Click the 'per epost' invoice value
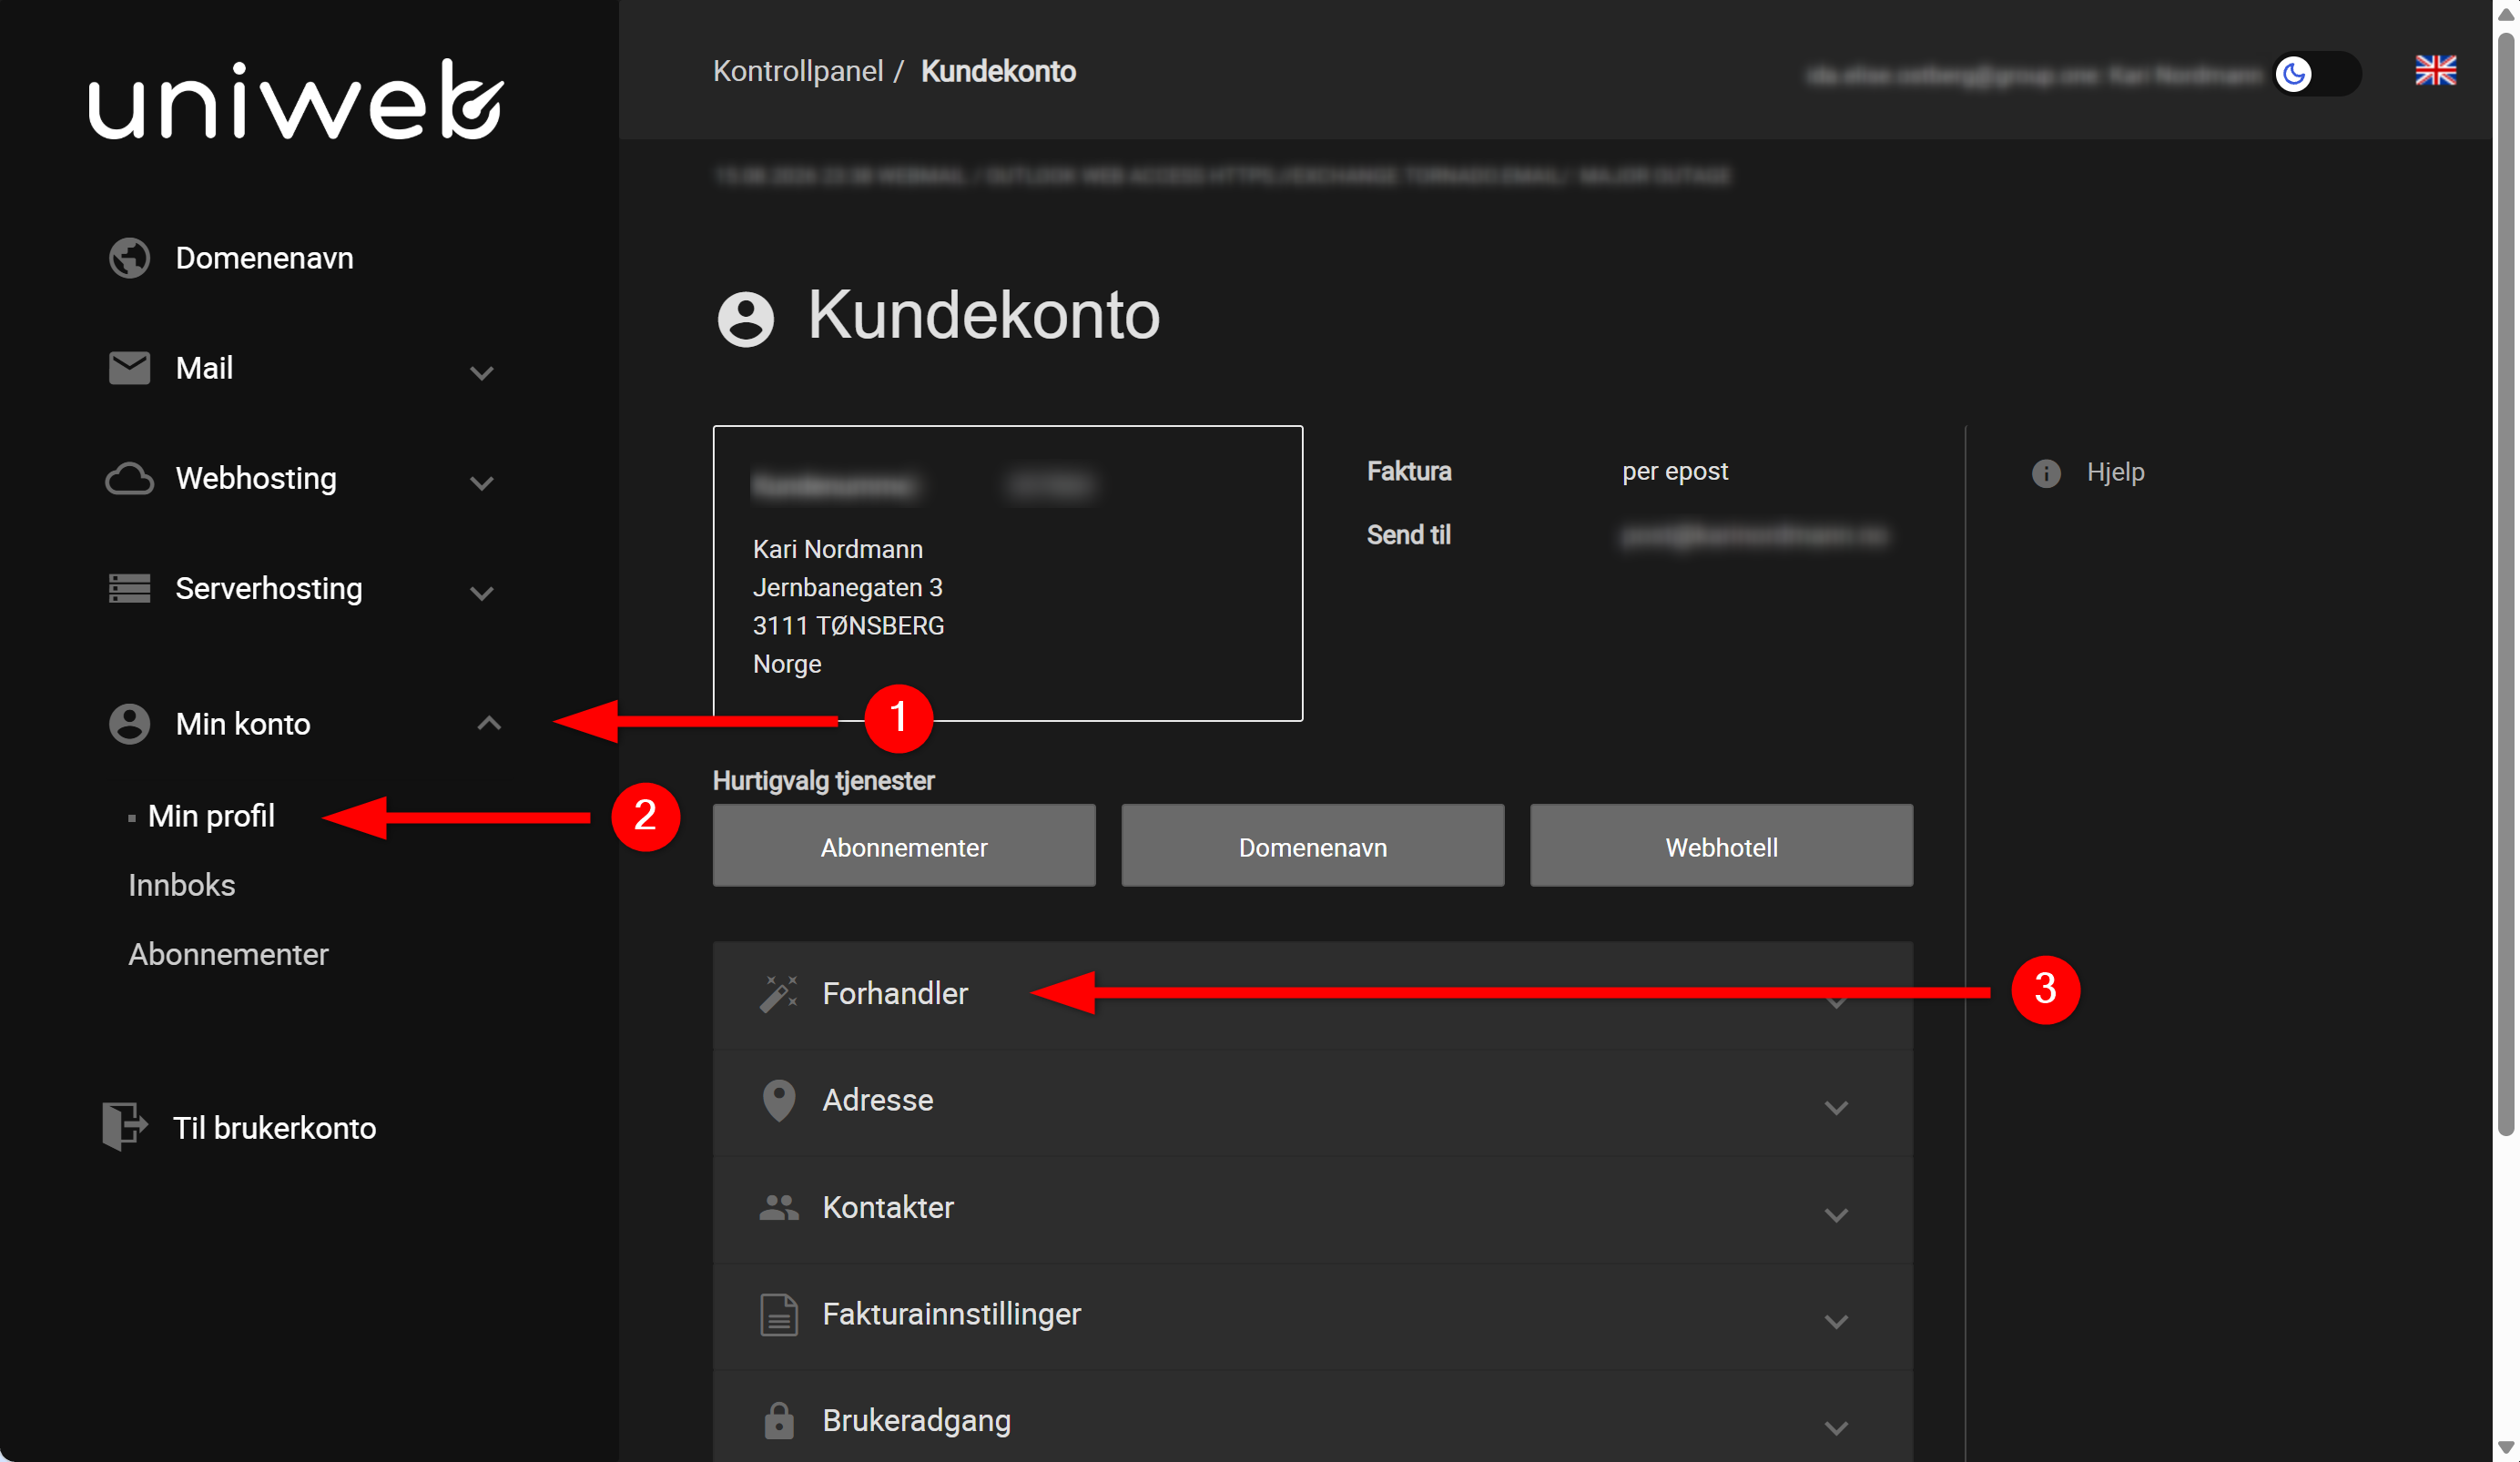The height and width of the screenshot is (1462, 2520). pyautogui.click(x=1674, y=472)
